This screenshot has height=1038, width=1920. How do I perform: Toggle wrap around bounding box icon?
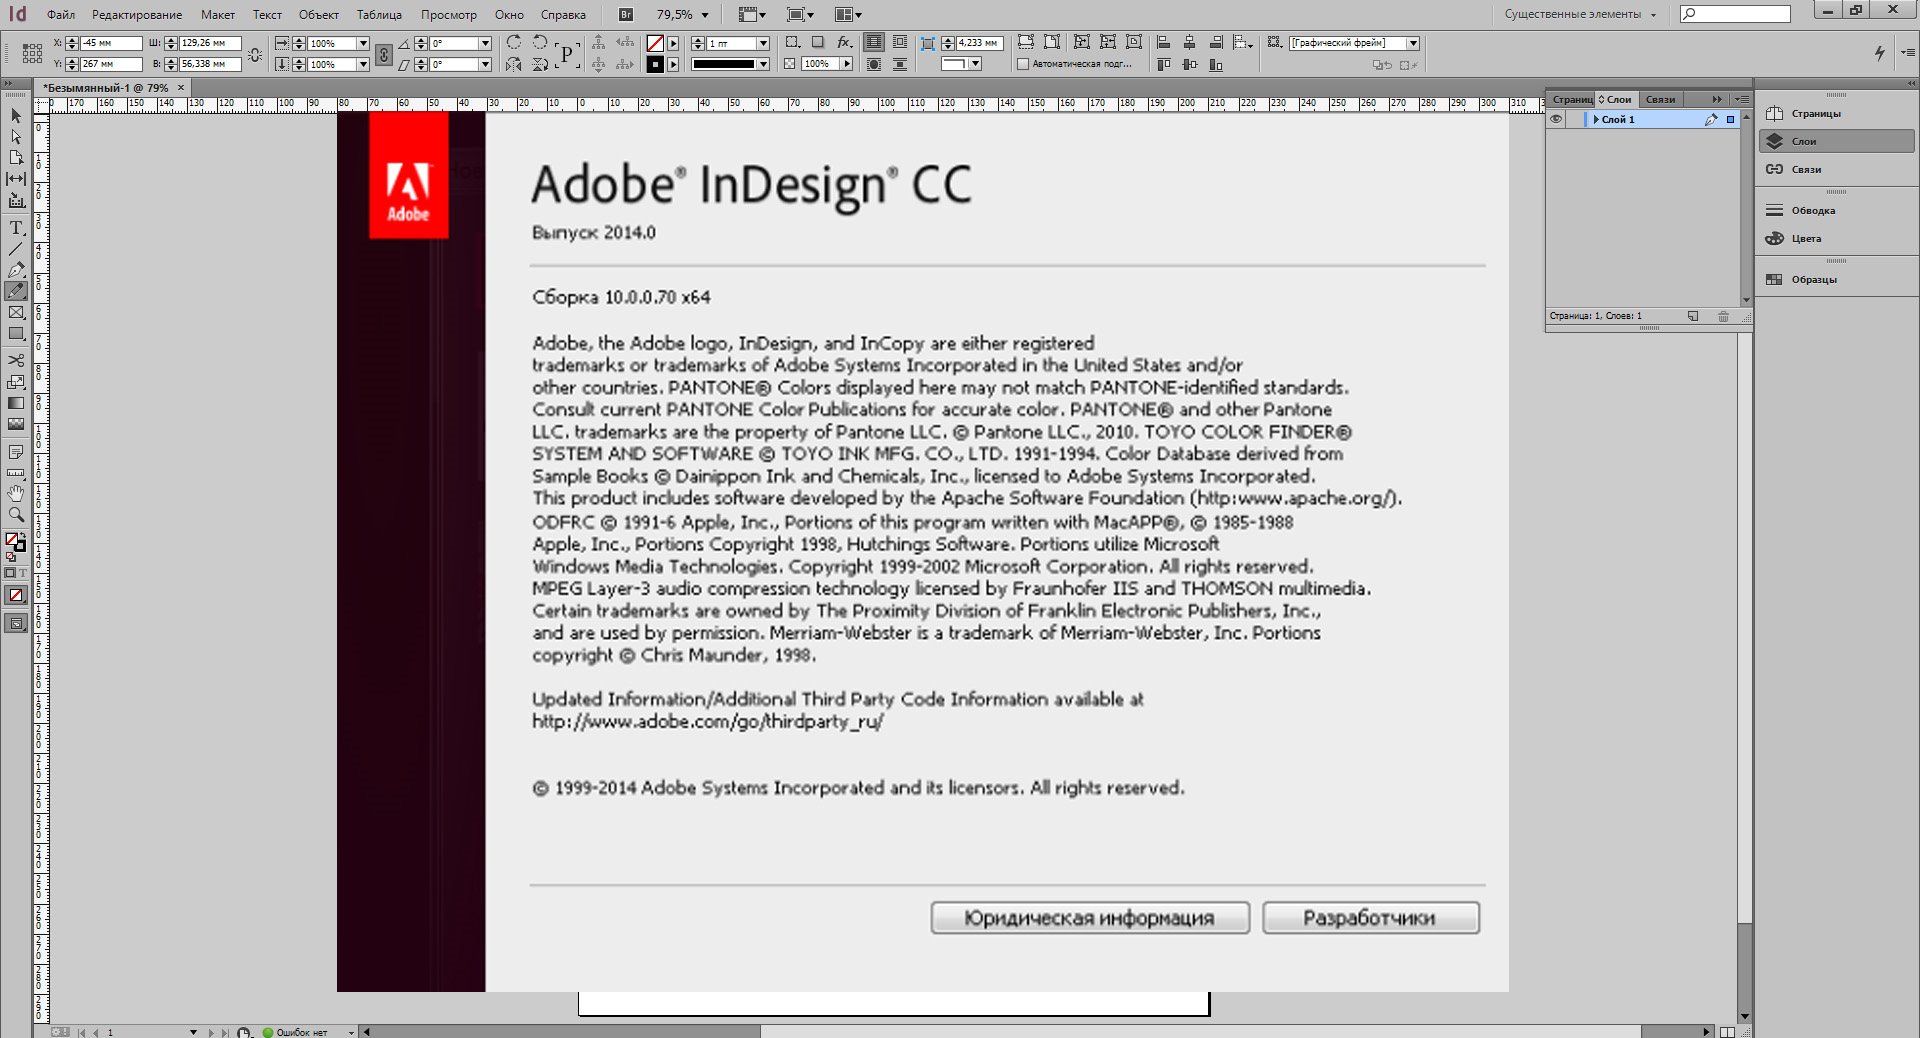point(900,42)
